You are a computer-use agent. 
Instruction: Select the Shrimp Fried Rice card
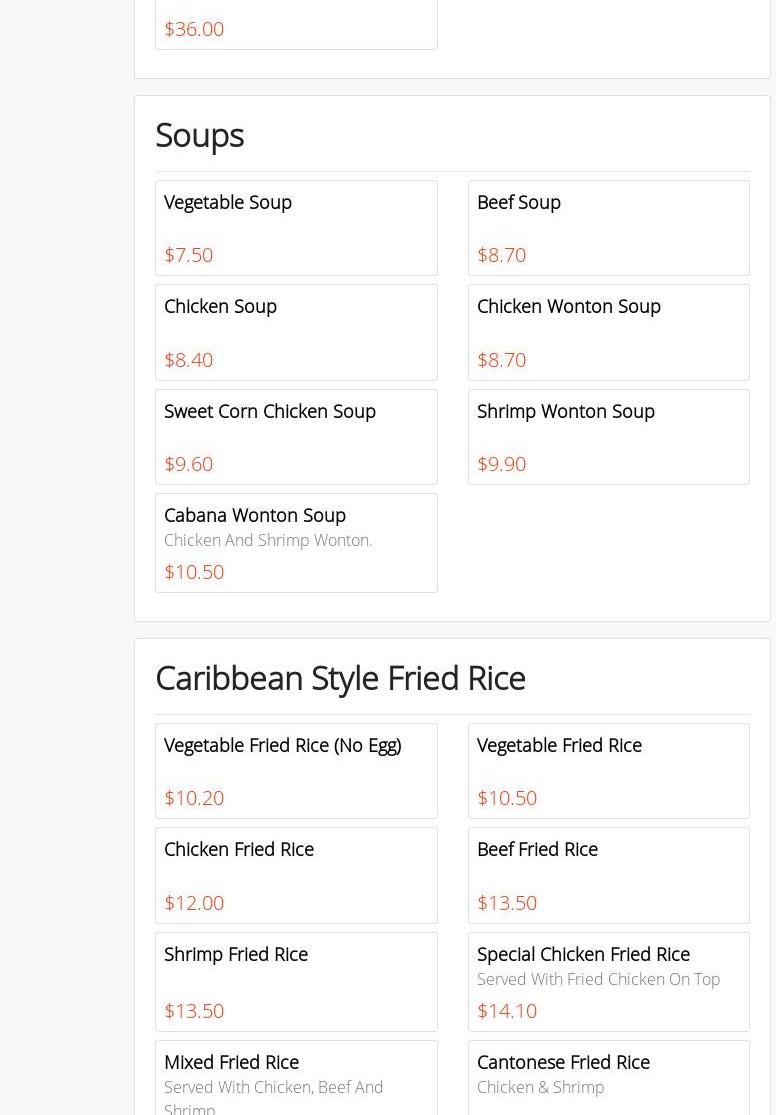296,981
